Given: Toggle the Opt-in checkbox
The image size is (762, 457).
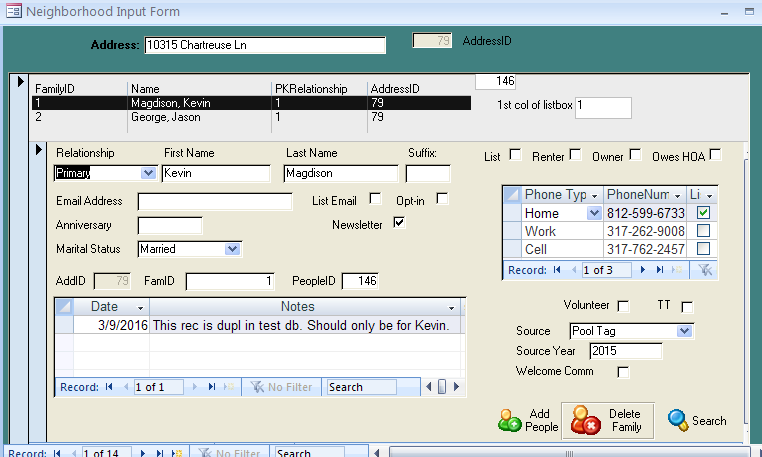Looking at the screenshot, I should click(442, 198).
